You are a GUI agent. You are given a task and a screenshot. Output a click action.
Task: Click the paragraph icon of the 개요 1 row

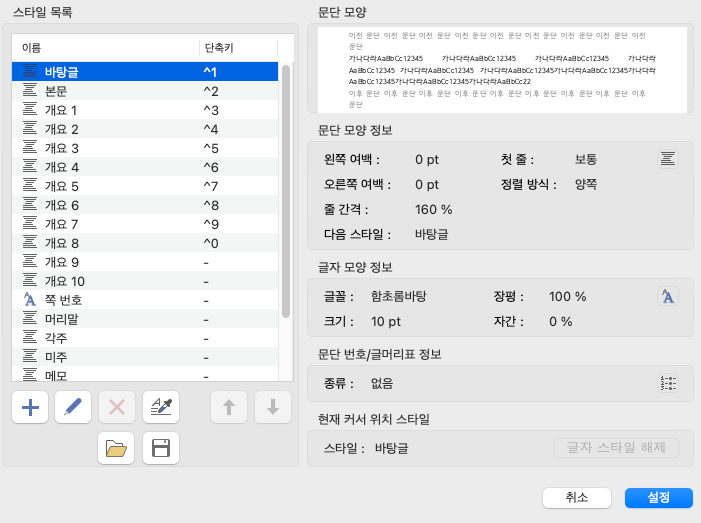click(x=30, y=110)
